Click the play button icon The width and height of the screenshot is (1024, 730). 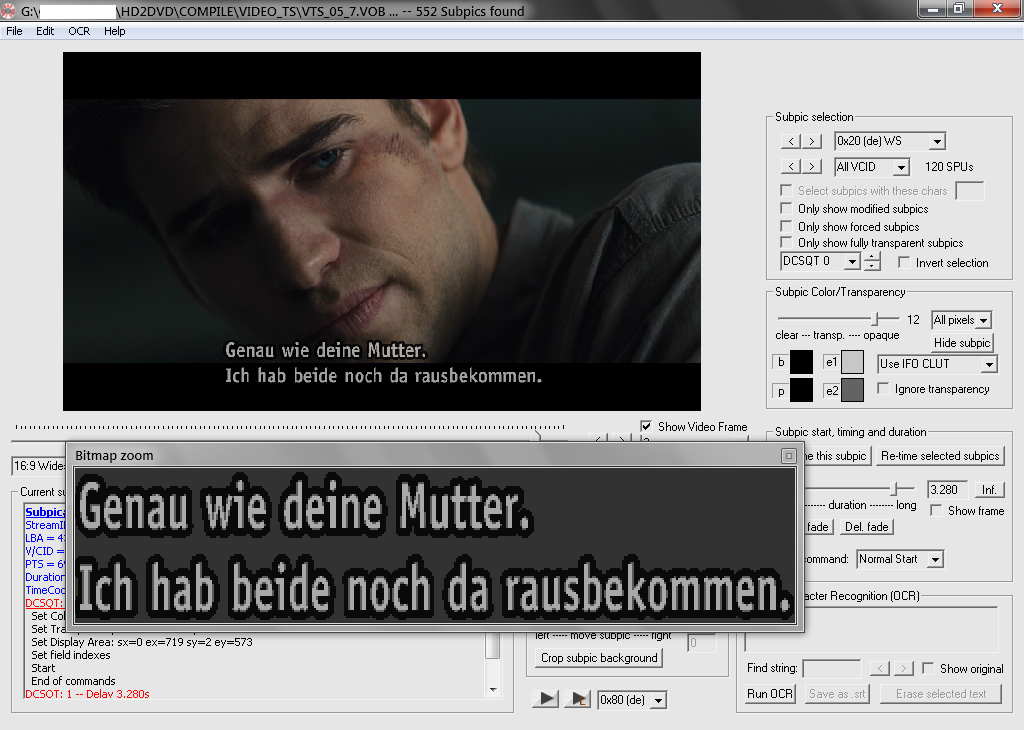pos(546,699)
